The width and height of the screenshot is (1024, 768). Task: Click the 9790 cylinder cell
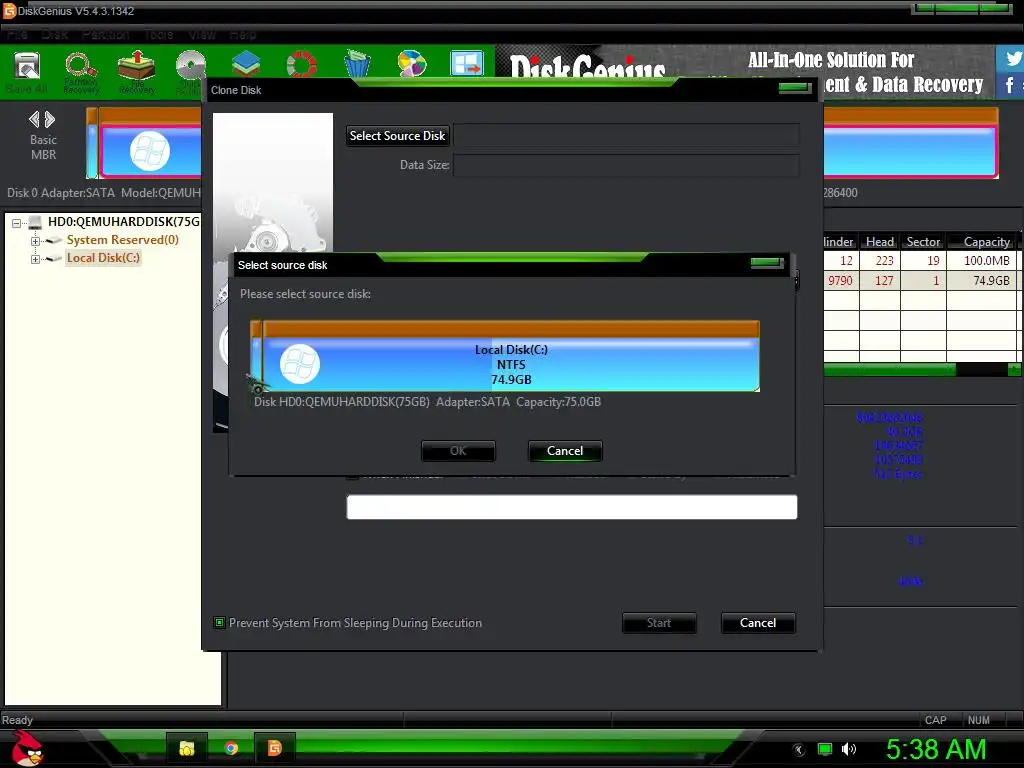coord(841,281)
